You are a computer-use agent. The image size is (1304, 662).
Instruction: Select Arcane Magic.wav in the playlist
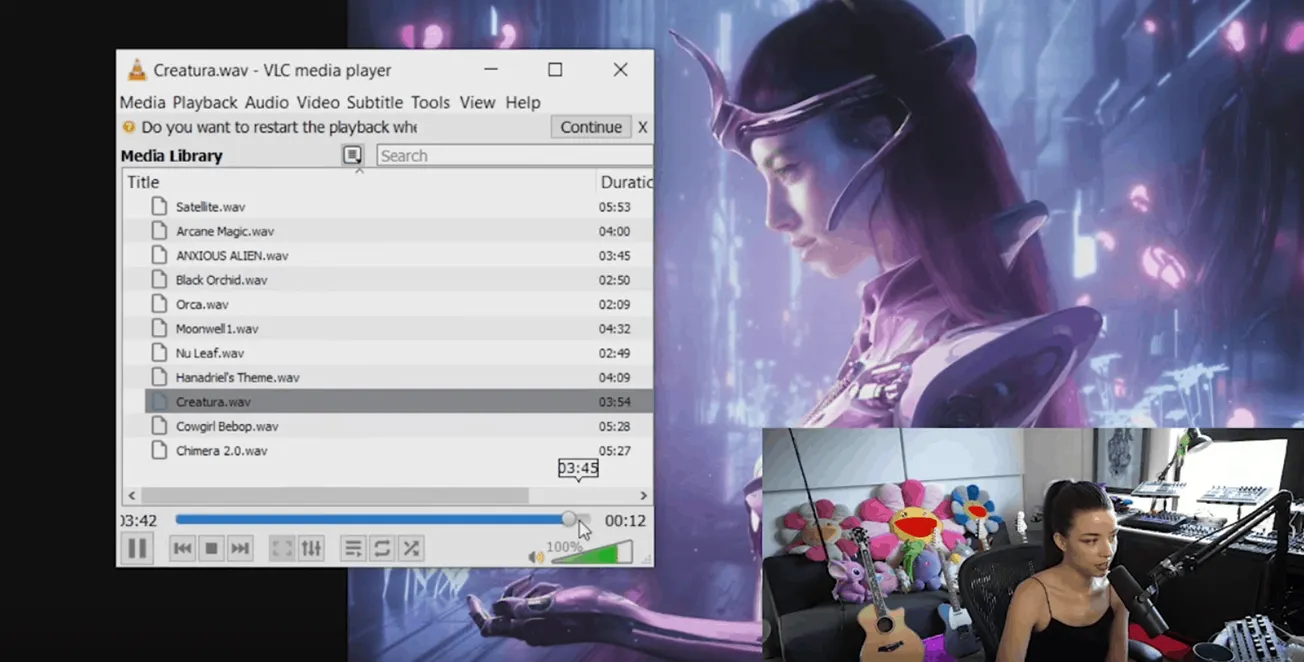(225, 231)
